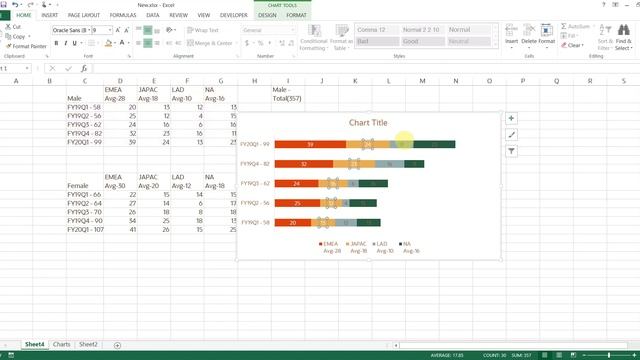The image size is (640, 360).
Task: Select the Chart Title text
Action: (368, 122)
